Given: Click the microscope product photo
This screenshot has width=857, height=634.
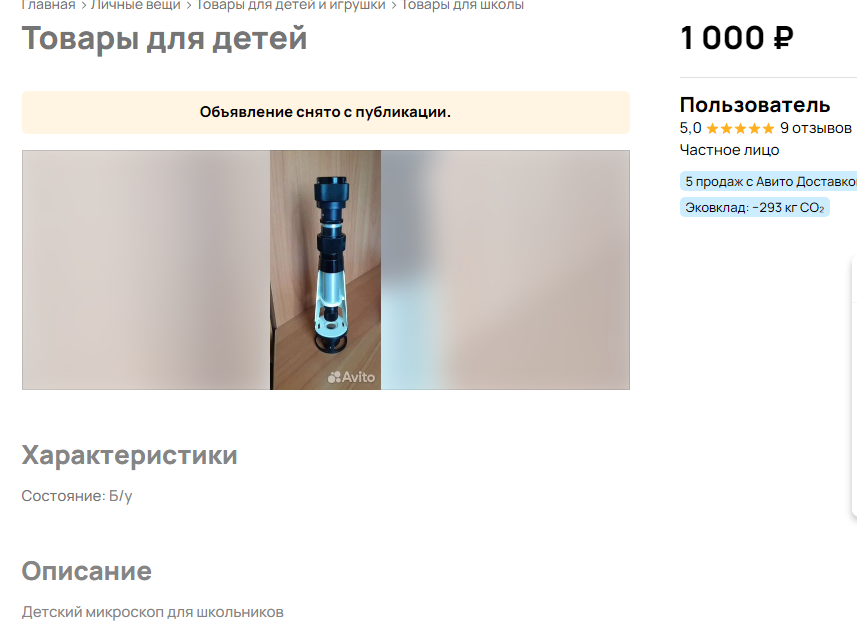Looking at the screenshot, I should [325, 269].
